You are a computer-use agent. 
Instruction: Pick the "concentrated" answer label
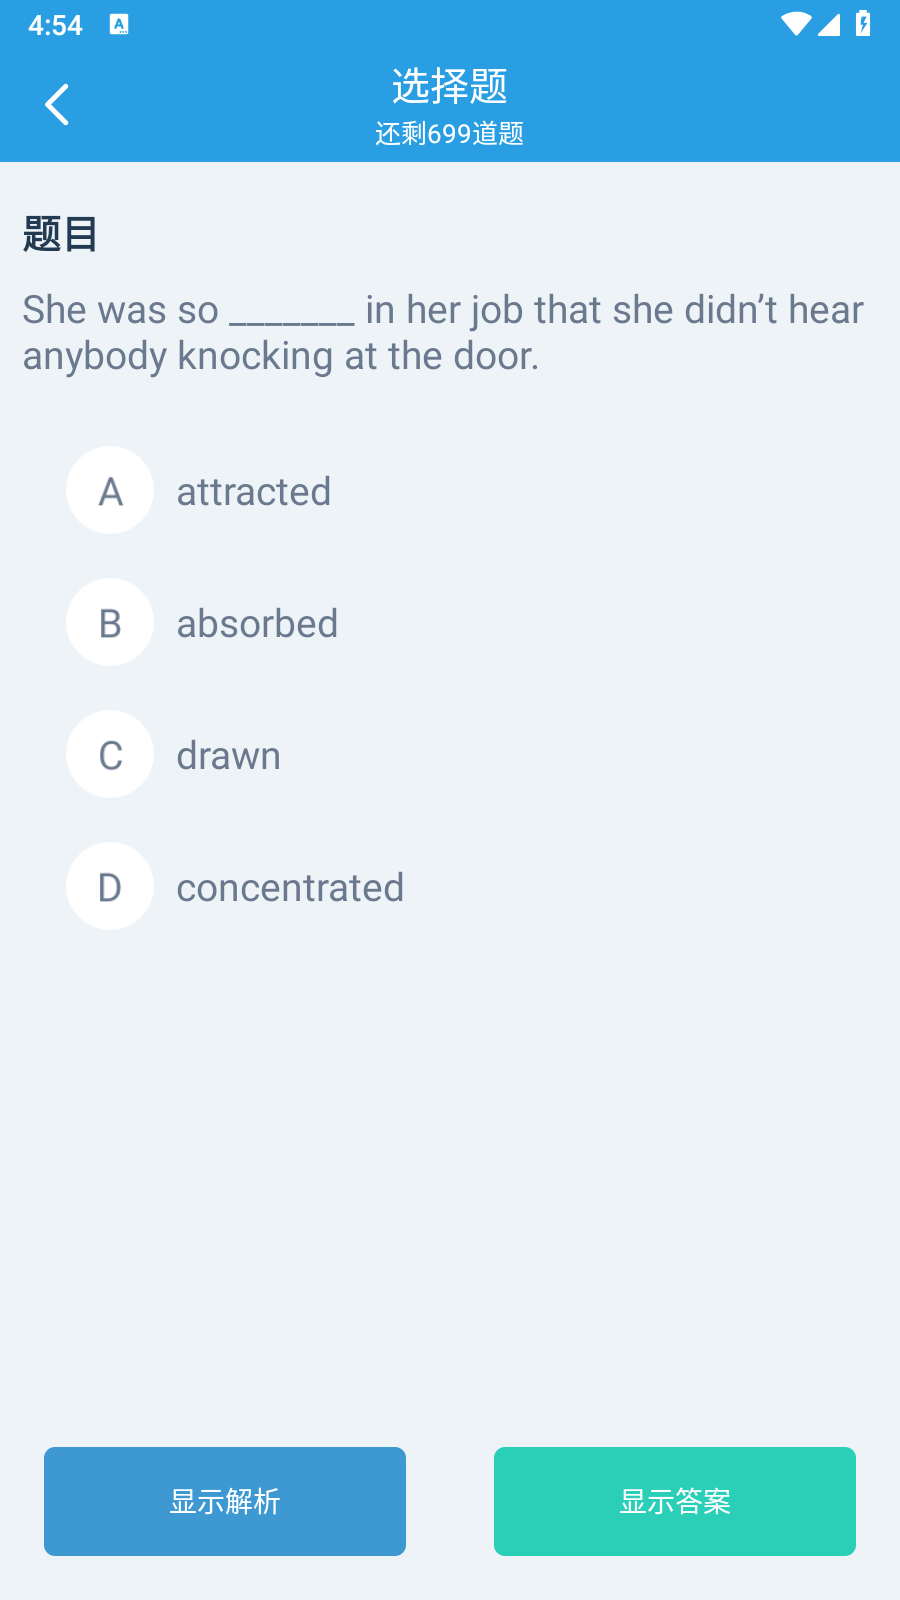point(290,888)
